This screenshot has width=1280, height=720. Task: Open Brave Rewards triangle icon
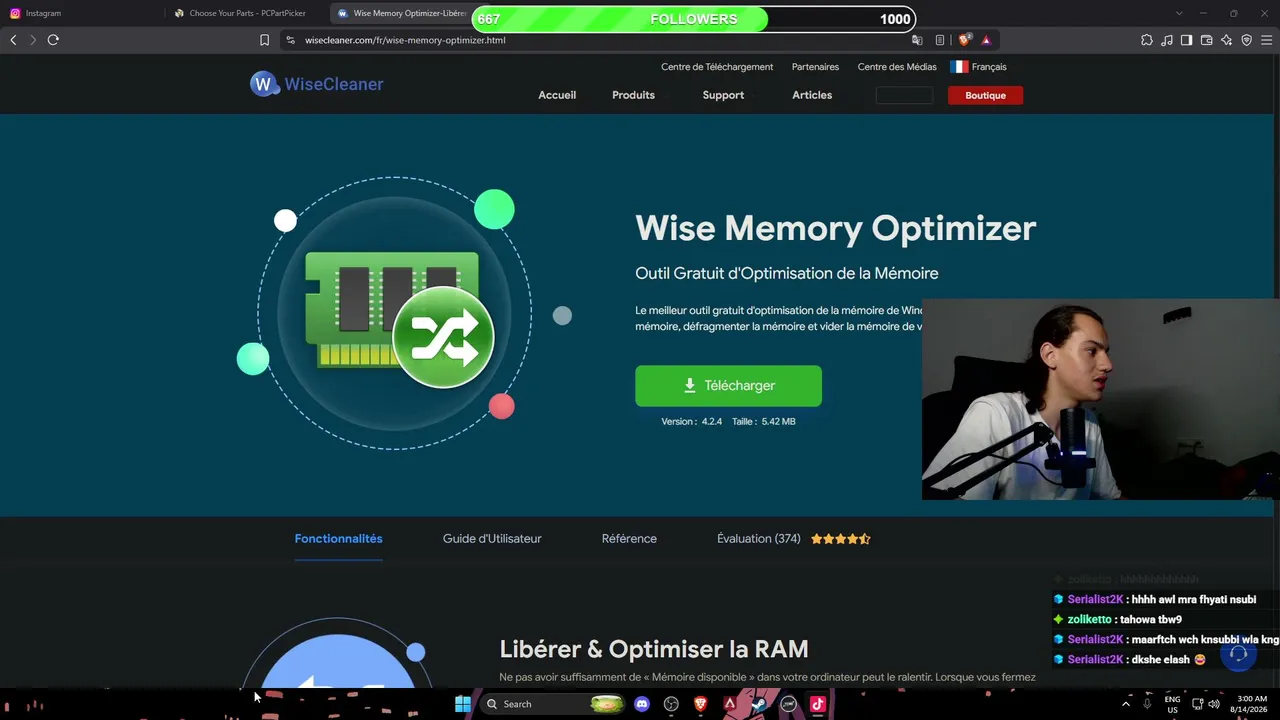pos(986,40)
